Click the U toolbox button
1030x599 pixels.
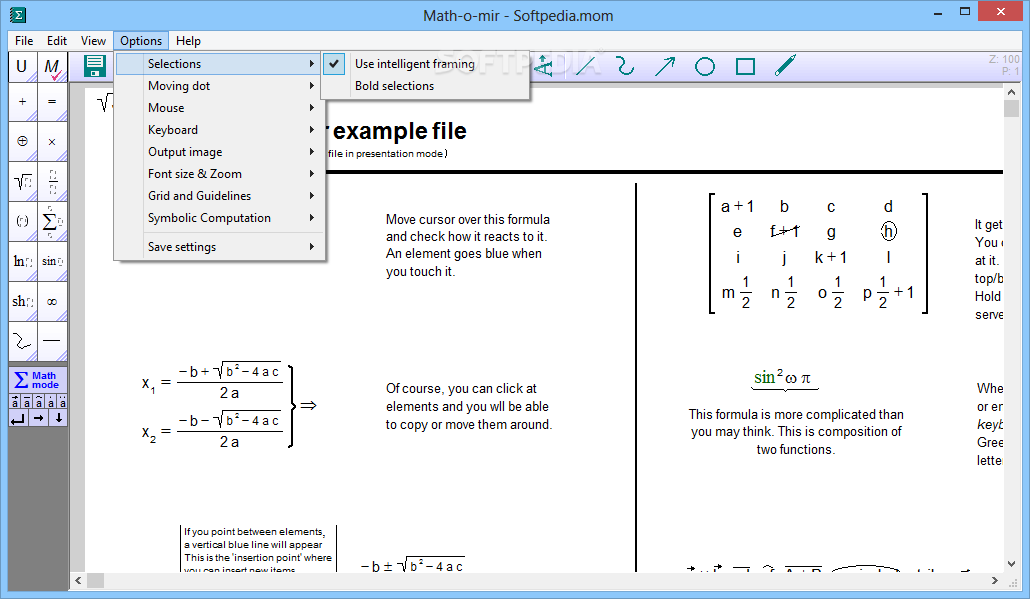point(22,67)
